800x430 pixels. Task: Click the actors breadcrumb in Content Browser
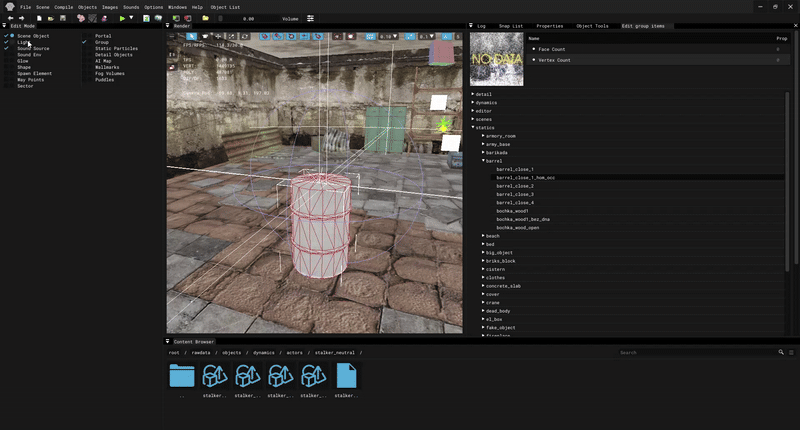coord(294,352)
